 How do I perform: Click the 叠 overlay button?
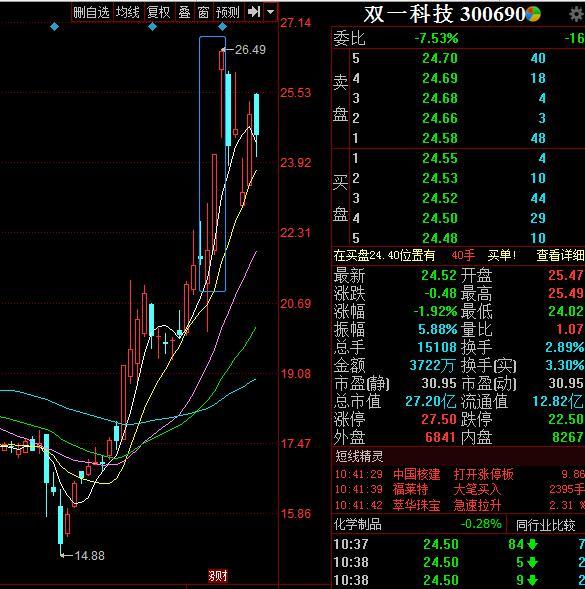(184, 12)
